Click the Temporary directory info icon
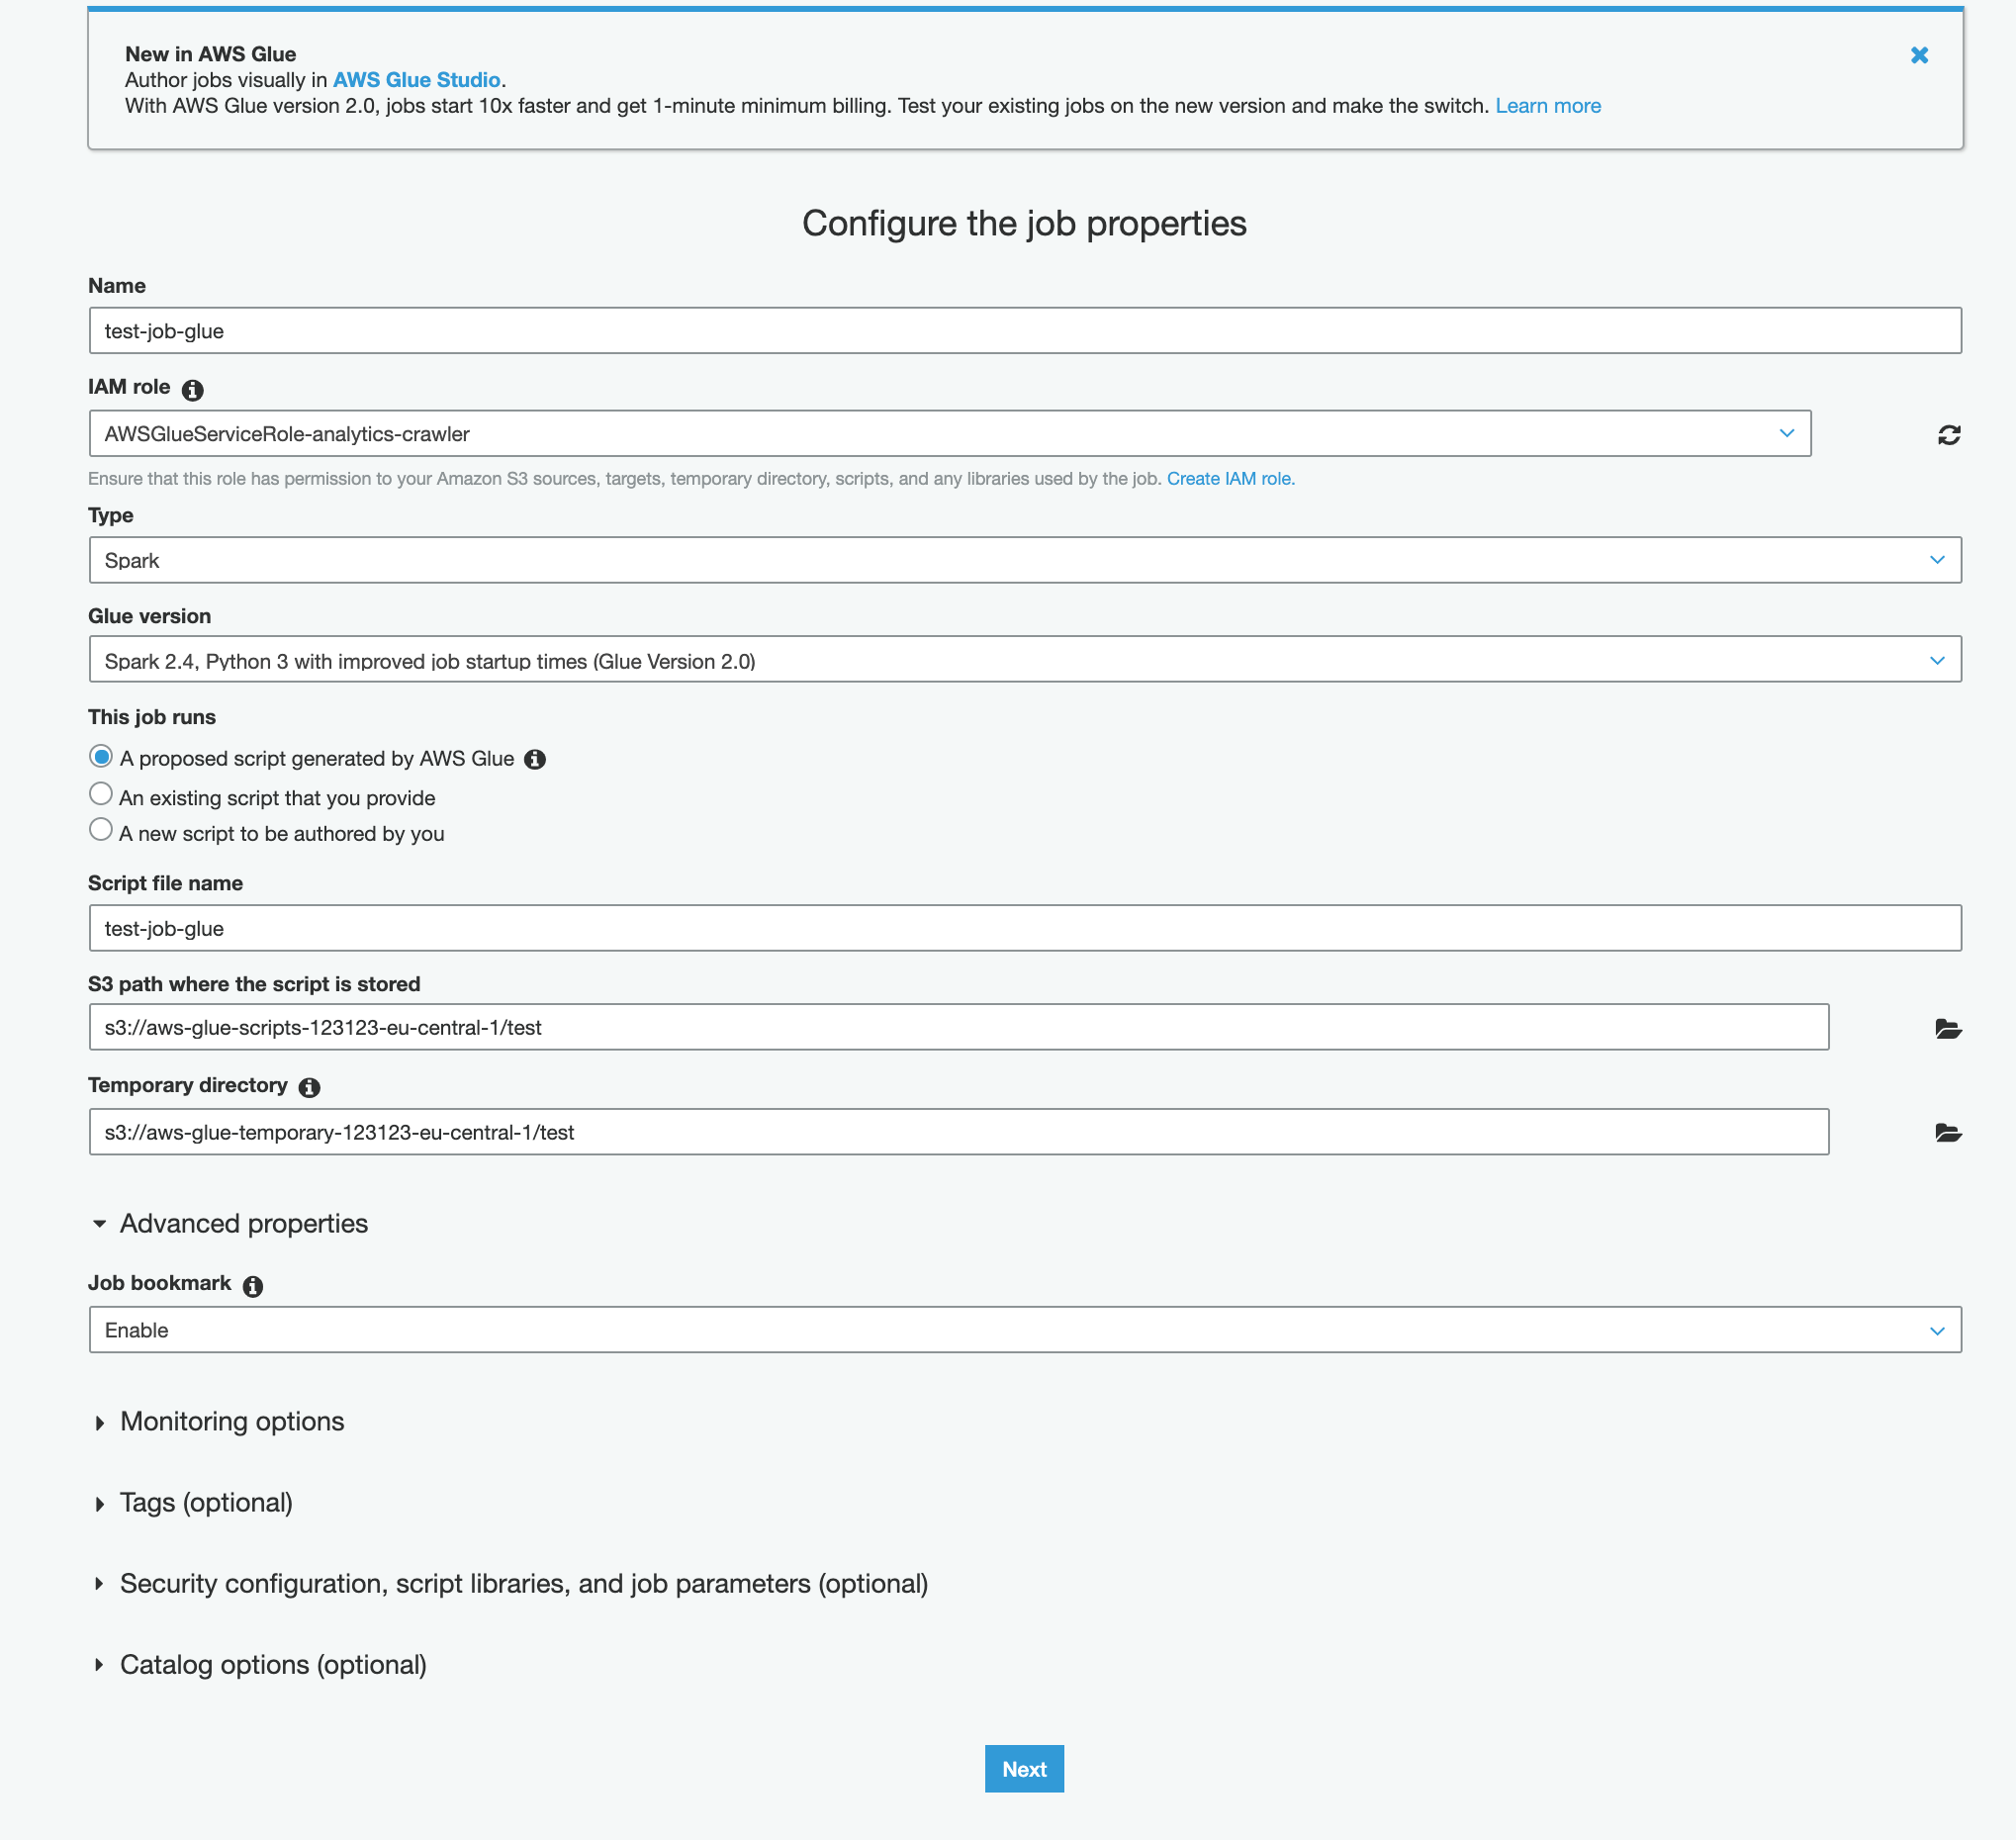Image resolution: width=2016 pixels, height=1840 pixels. point(310,1088)
